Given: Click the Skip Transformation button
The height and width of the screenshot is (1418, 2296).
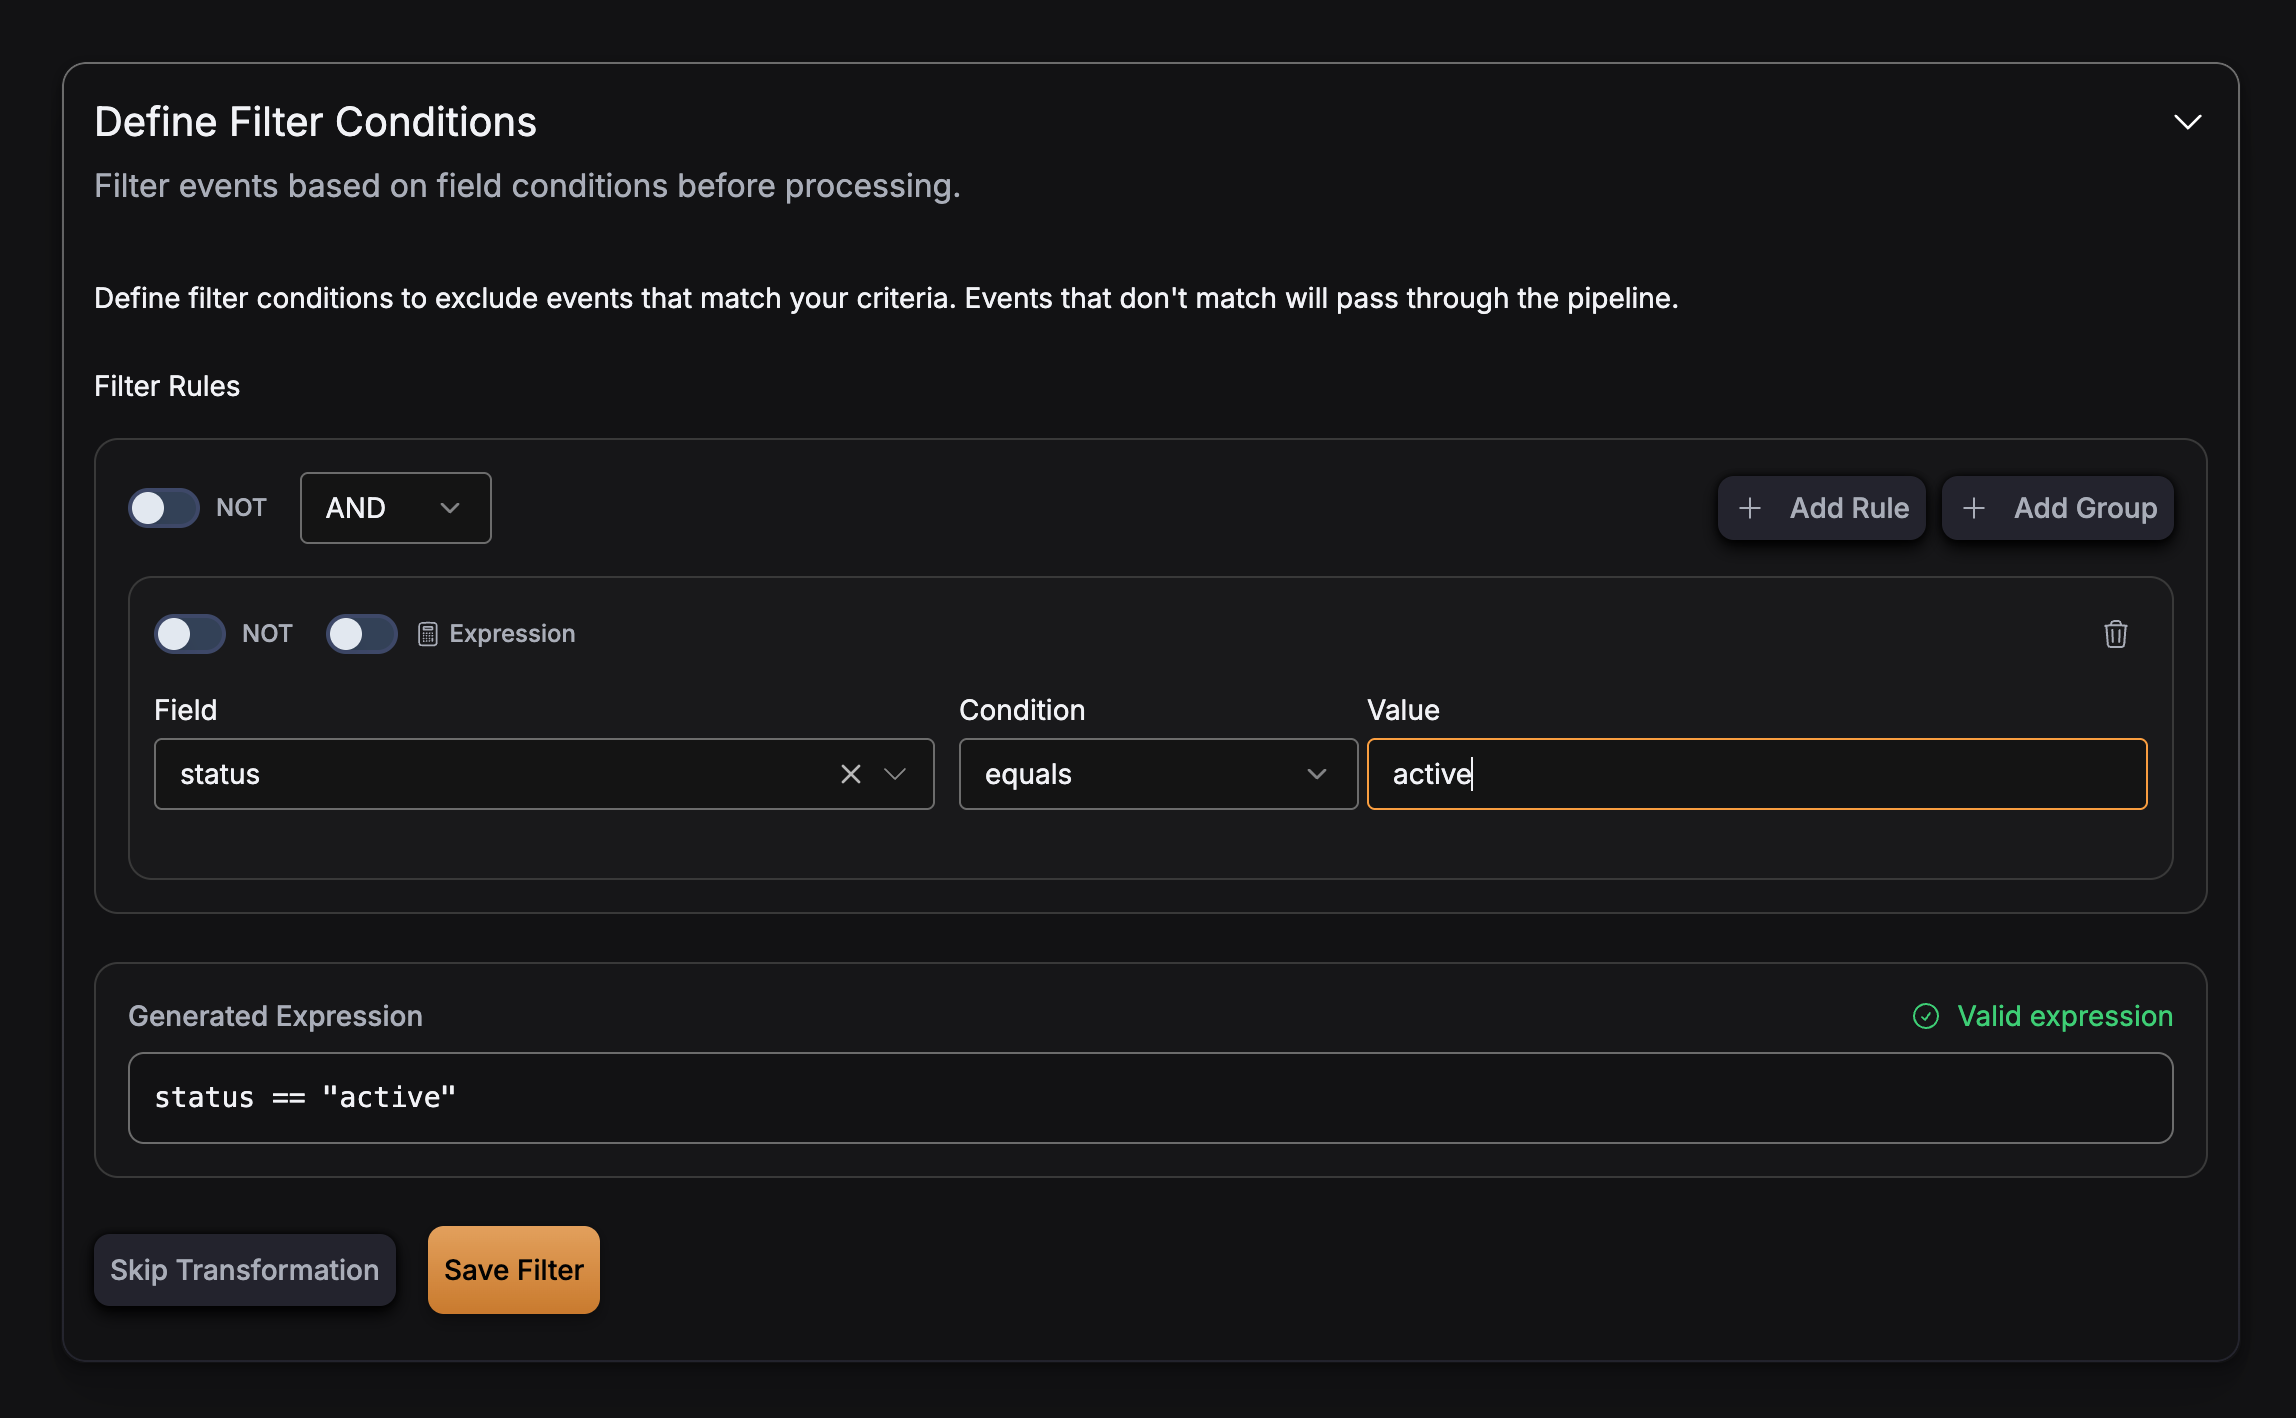Looking at the screenshot, I should [244, 1270].
